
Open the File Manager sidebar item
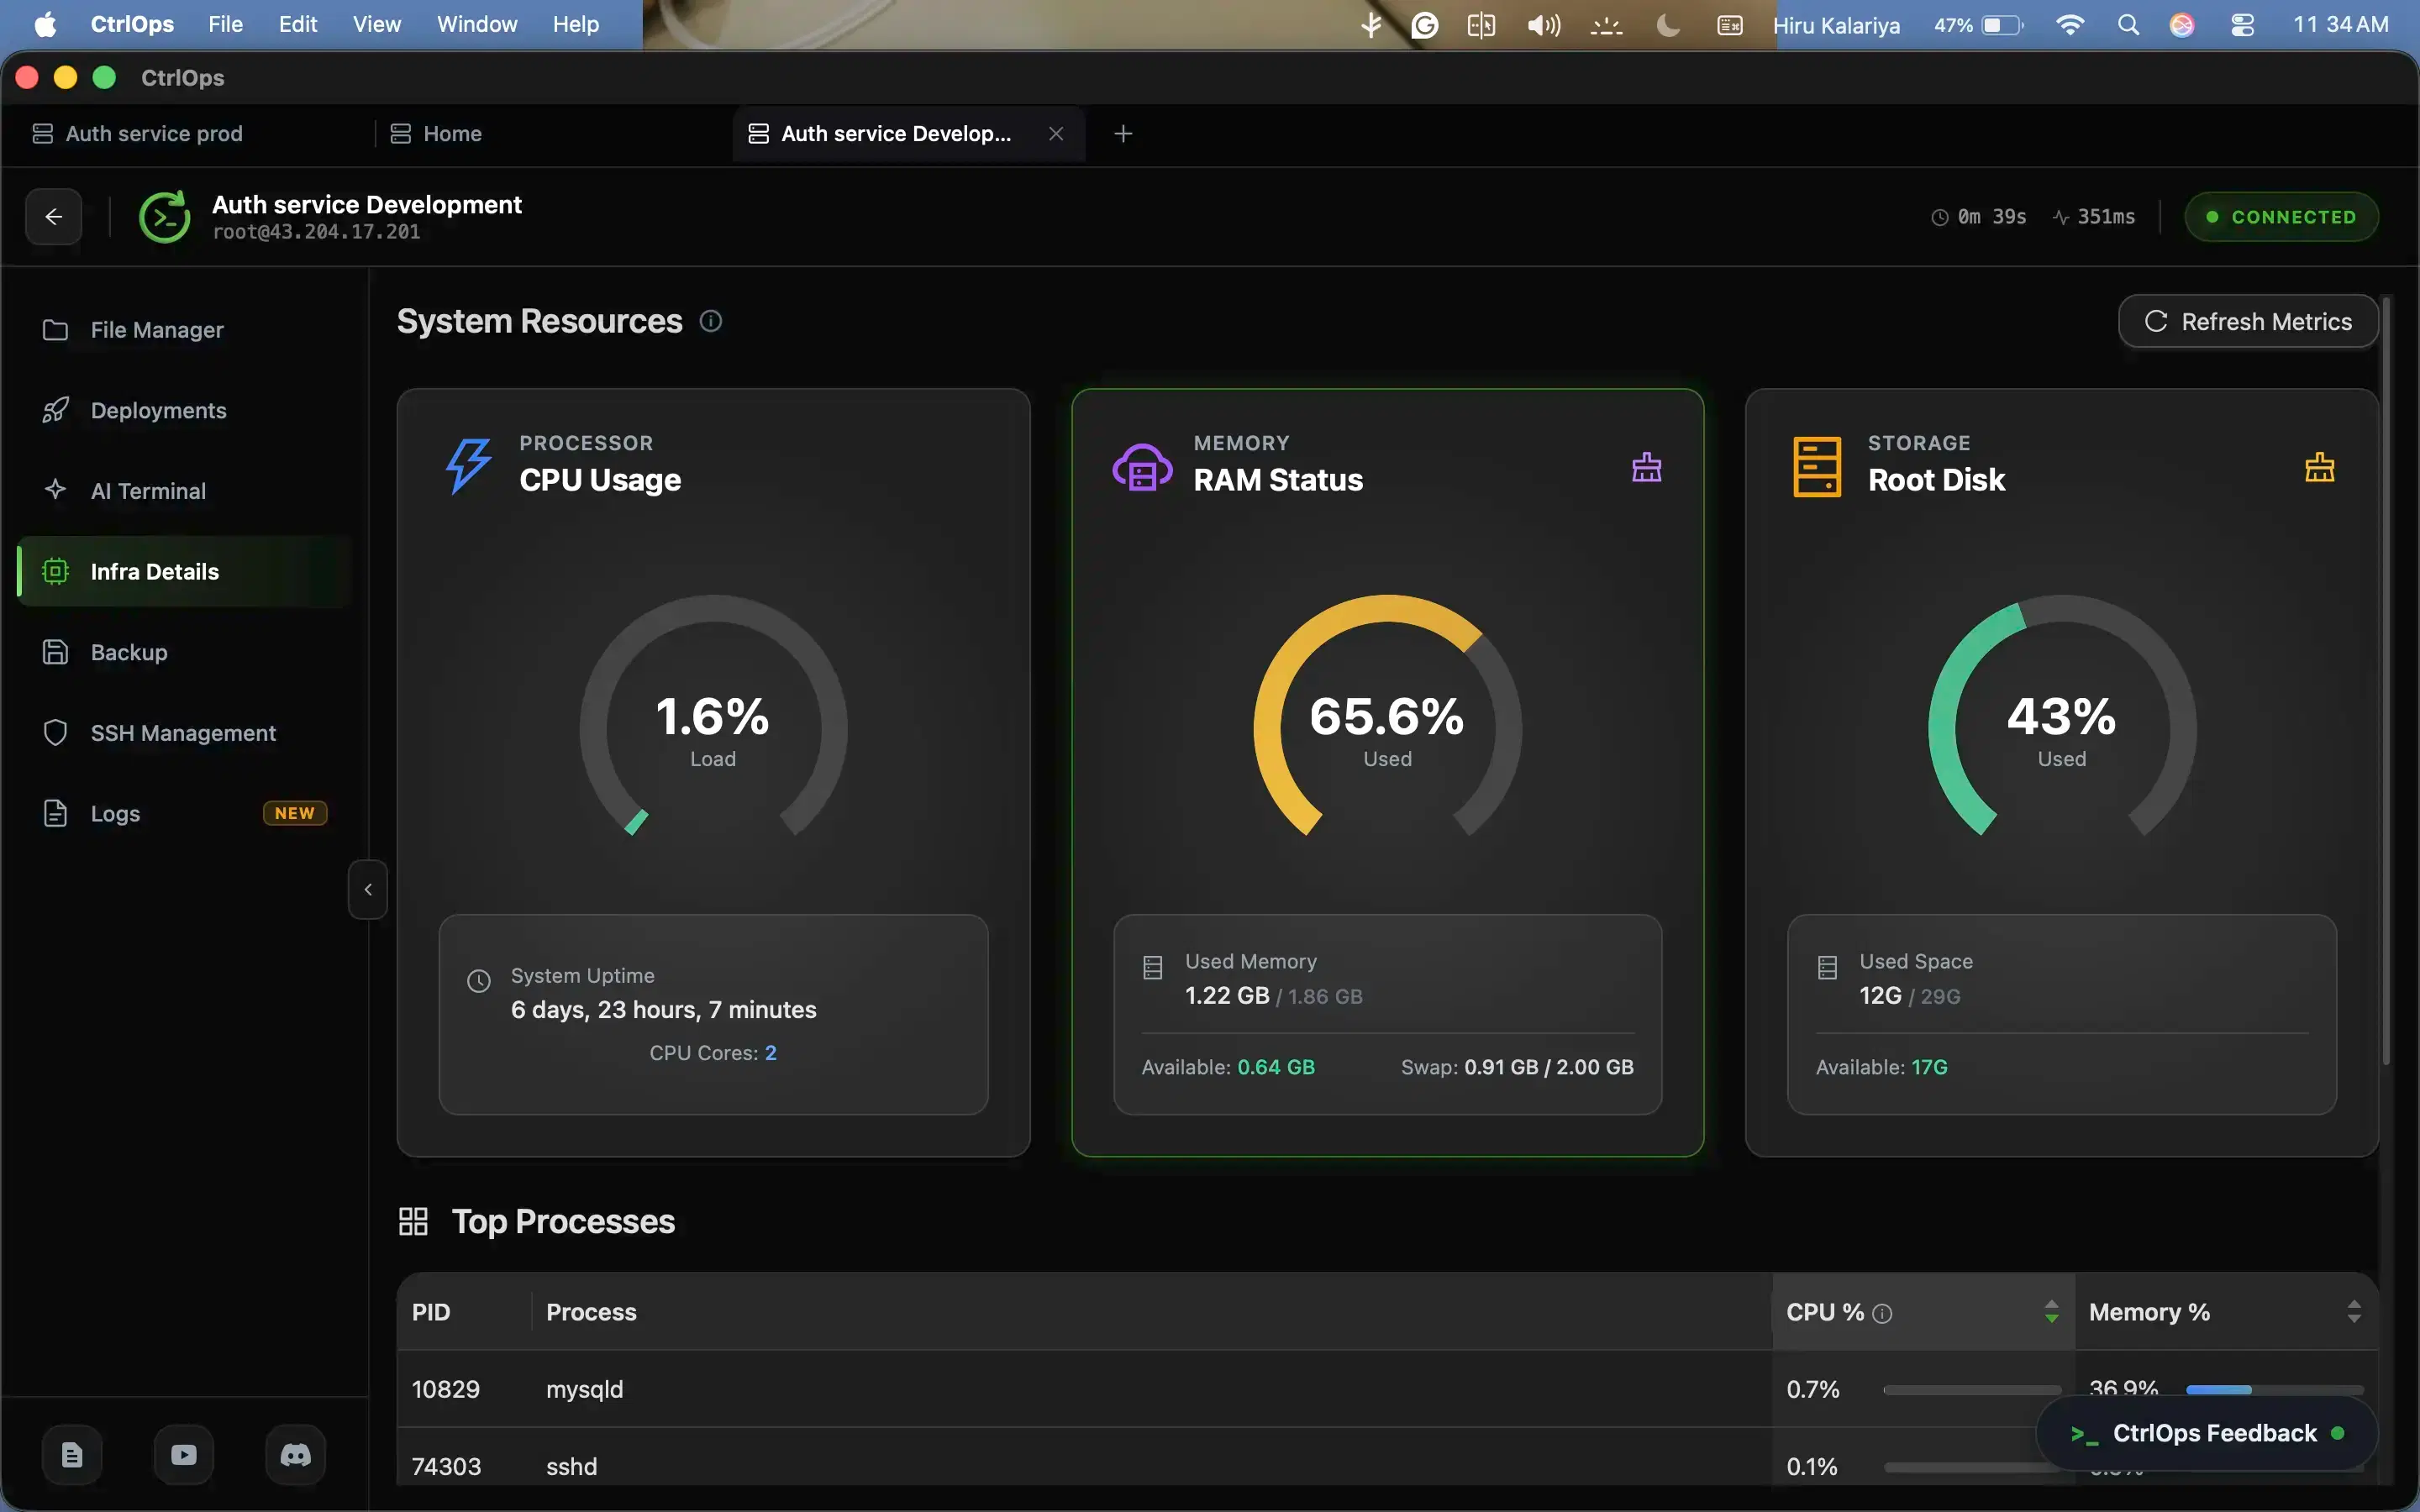point(185,330)
